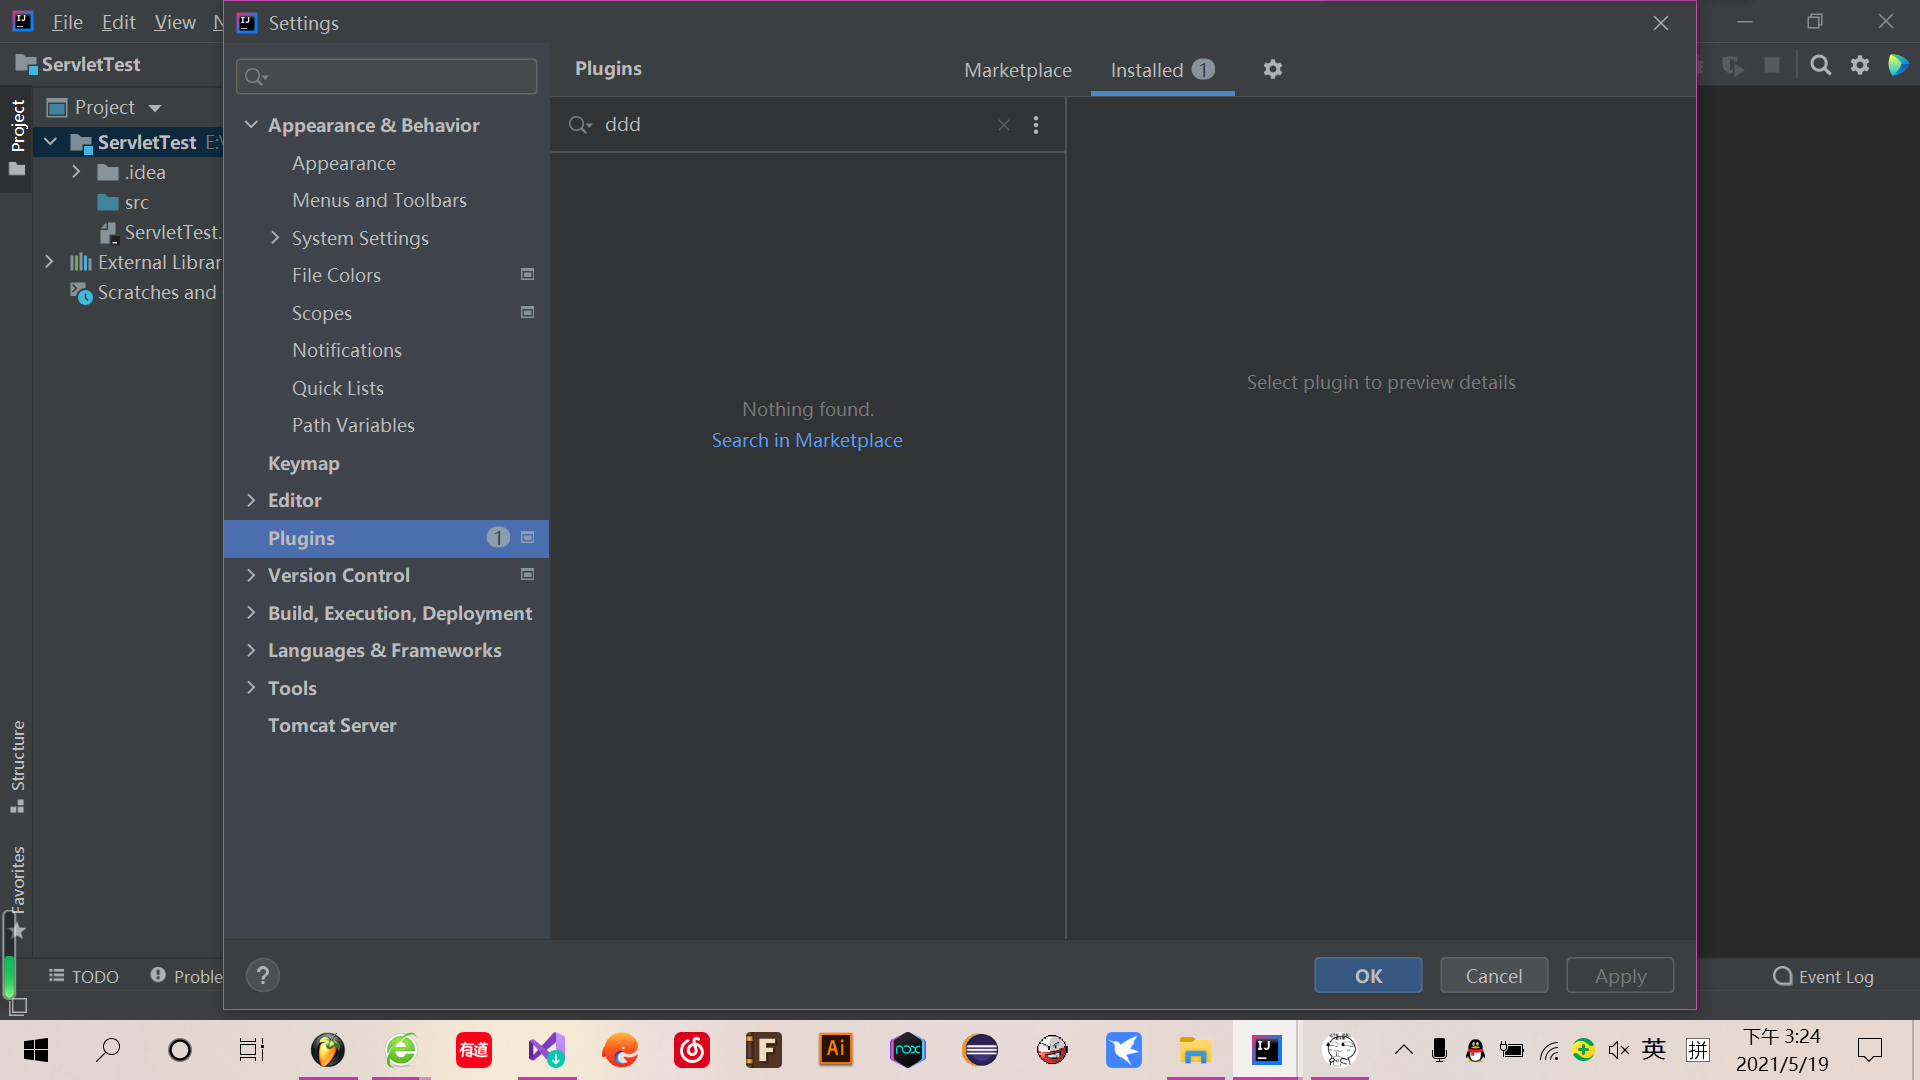Switch to the Marketplace tab

click(1017, 70)
